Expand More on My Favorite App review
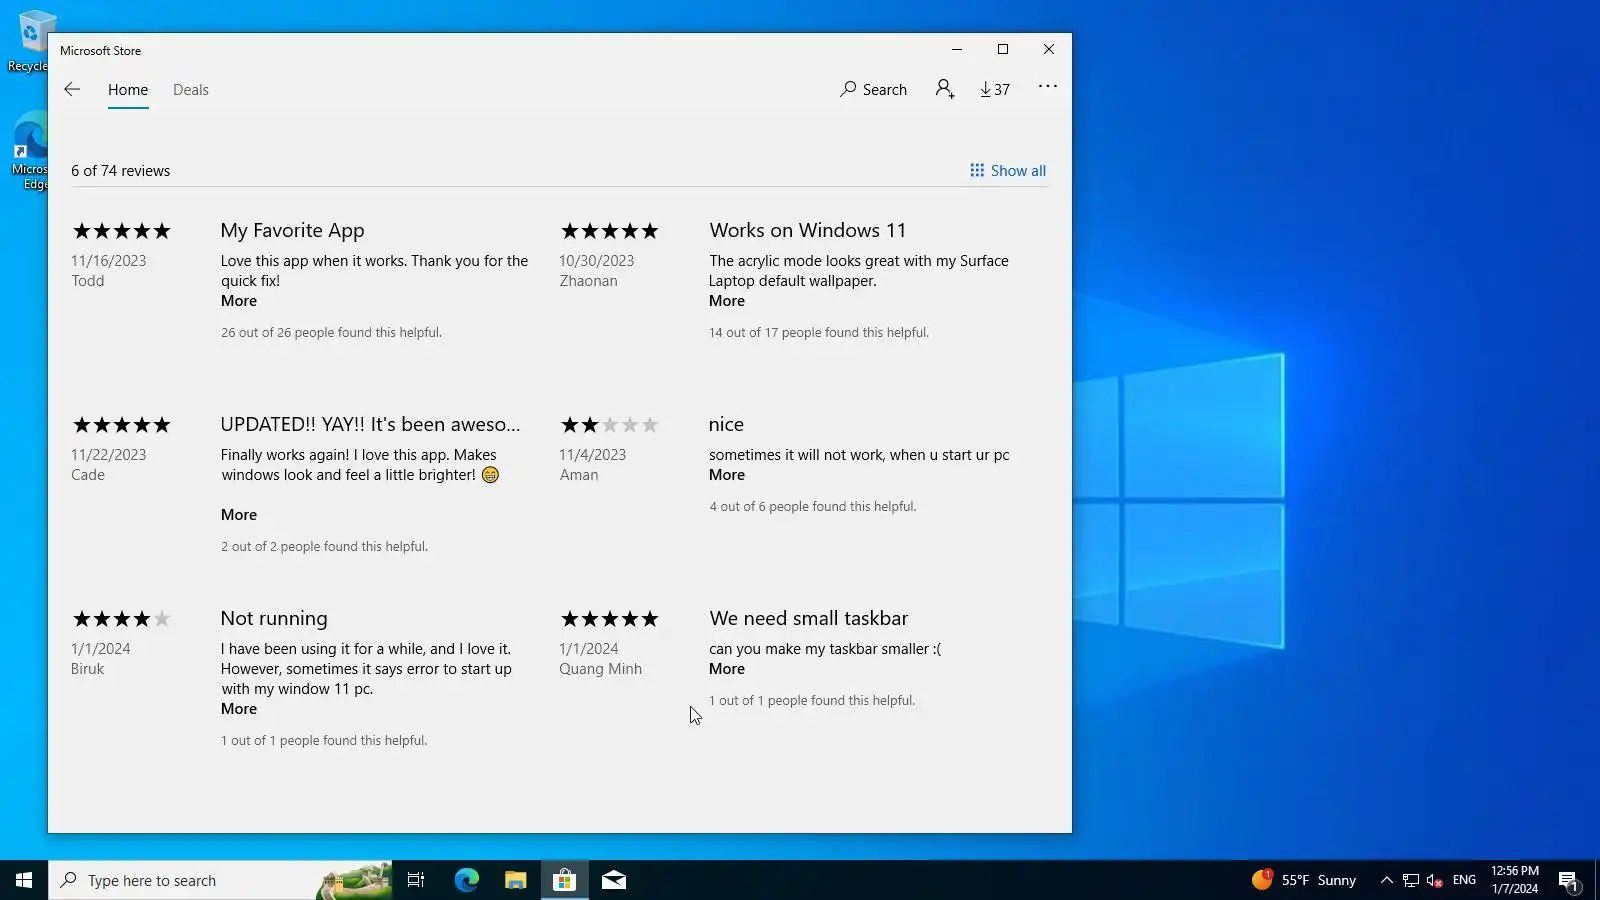Screen dimensions: 1600x900 pyautogui.click(x=239, y=301)
